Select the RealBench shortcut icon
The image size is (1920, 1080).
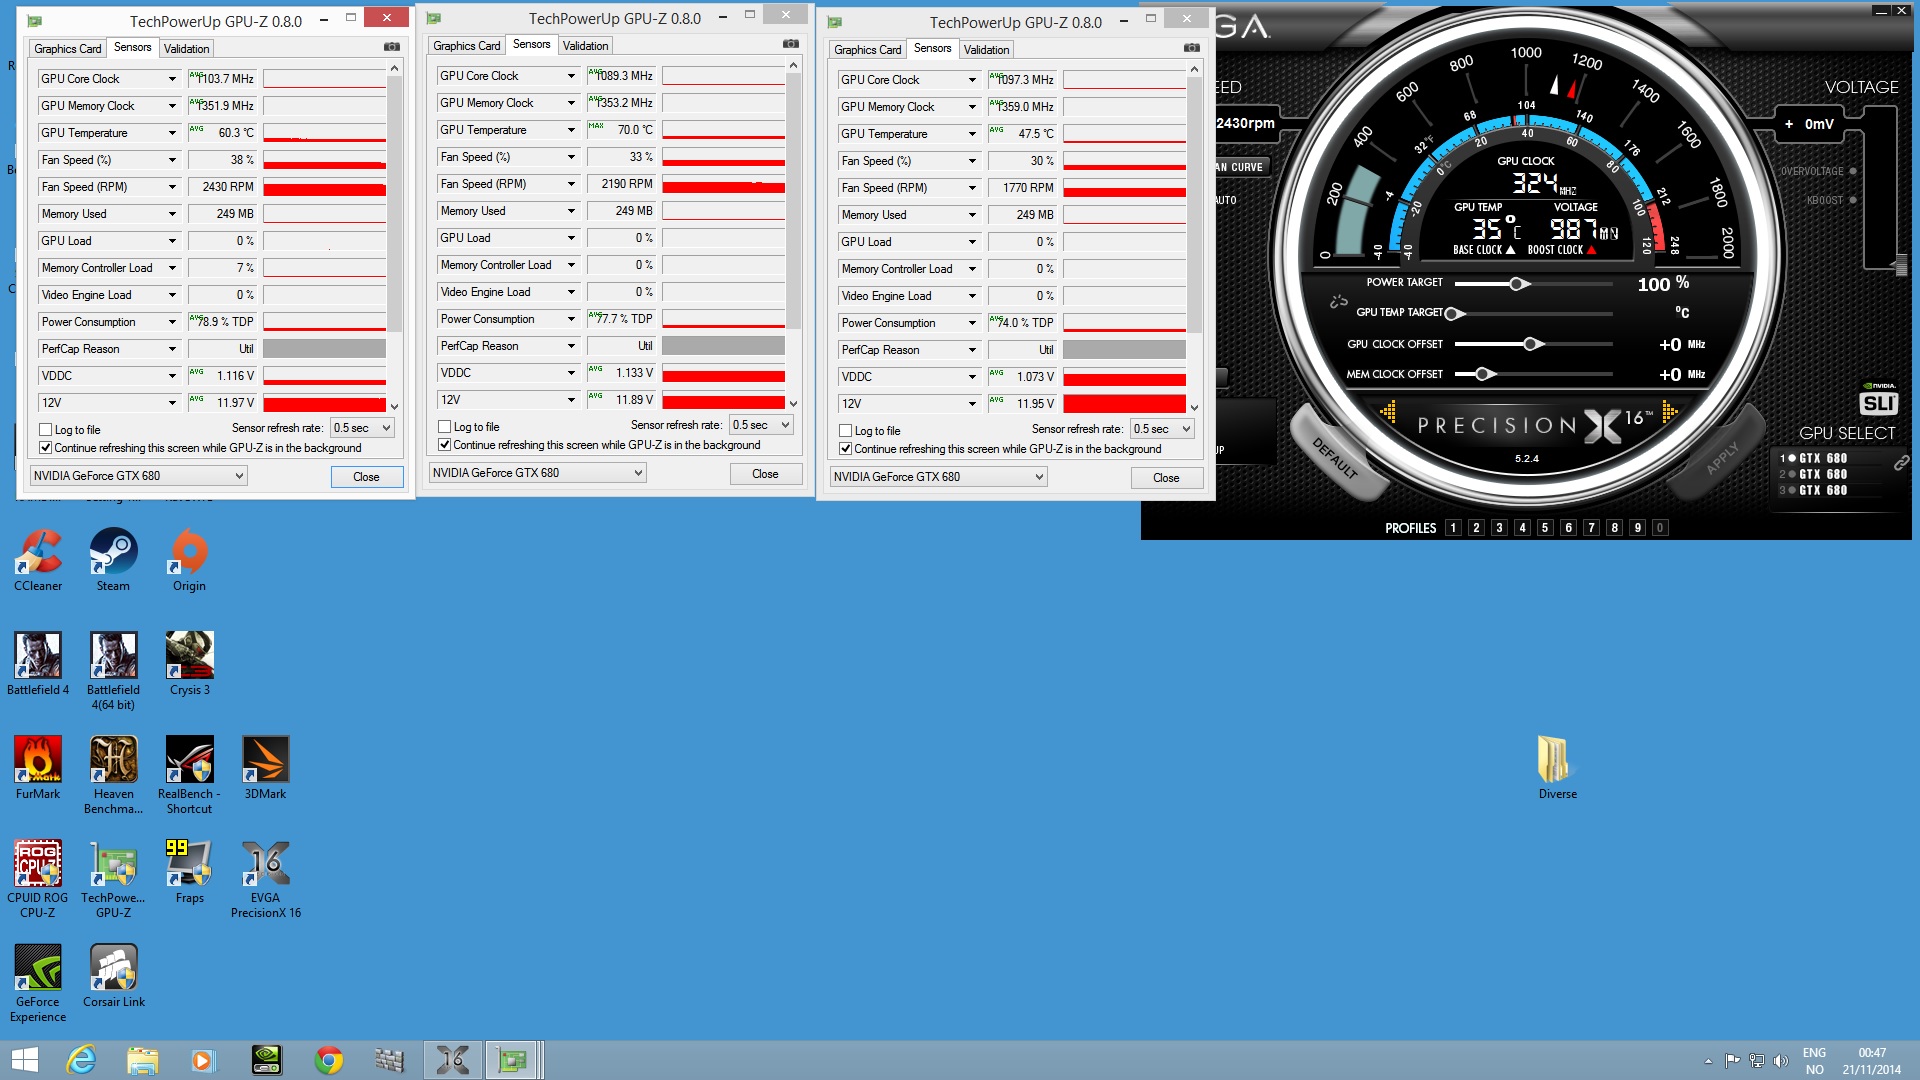click(189, 775)
